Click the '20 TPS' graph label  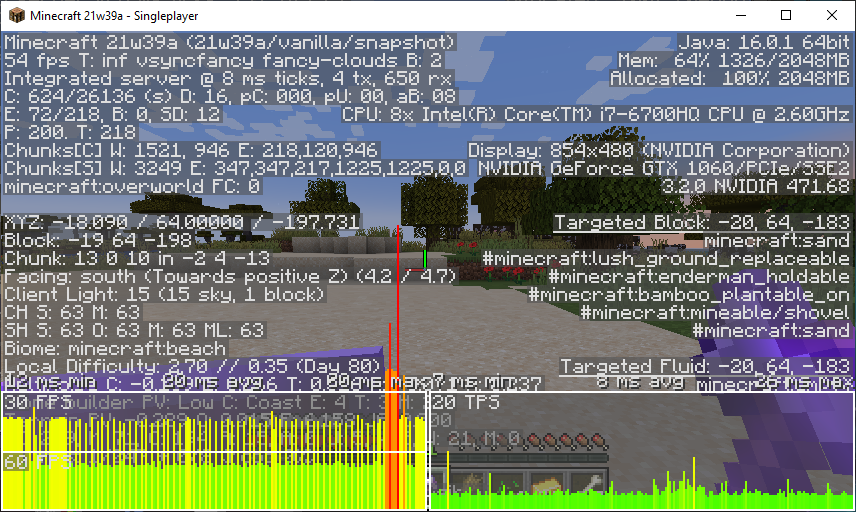point(466,402)
